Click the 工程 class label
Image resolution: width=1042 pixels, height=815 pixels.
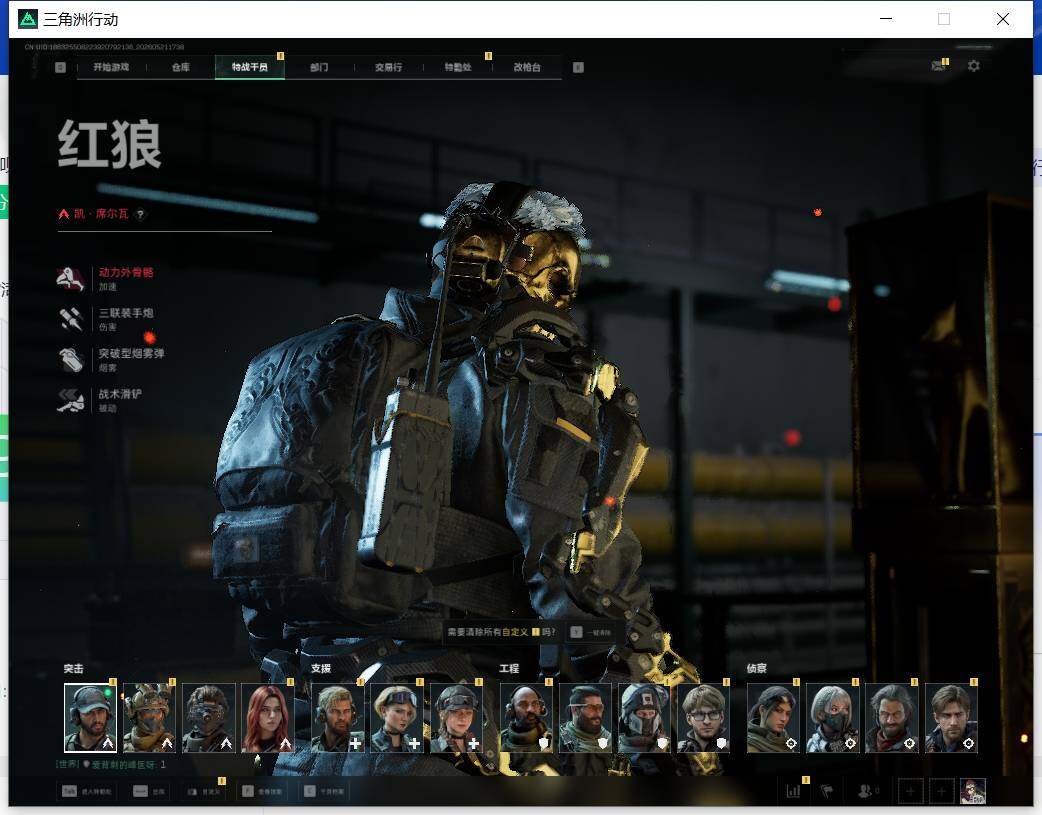pyautogui.click(x=510, y=669)
